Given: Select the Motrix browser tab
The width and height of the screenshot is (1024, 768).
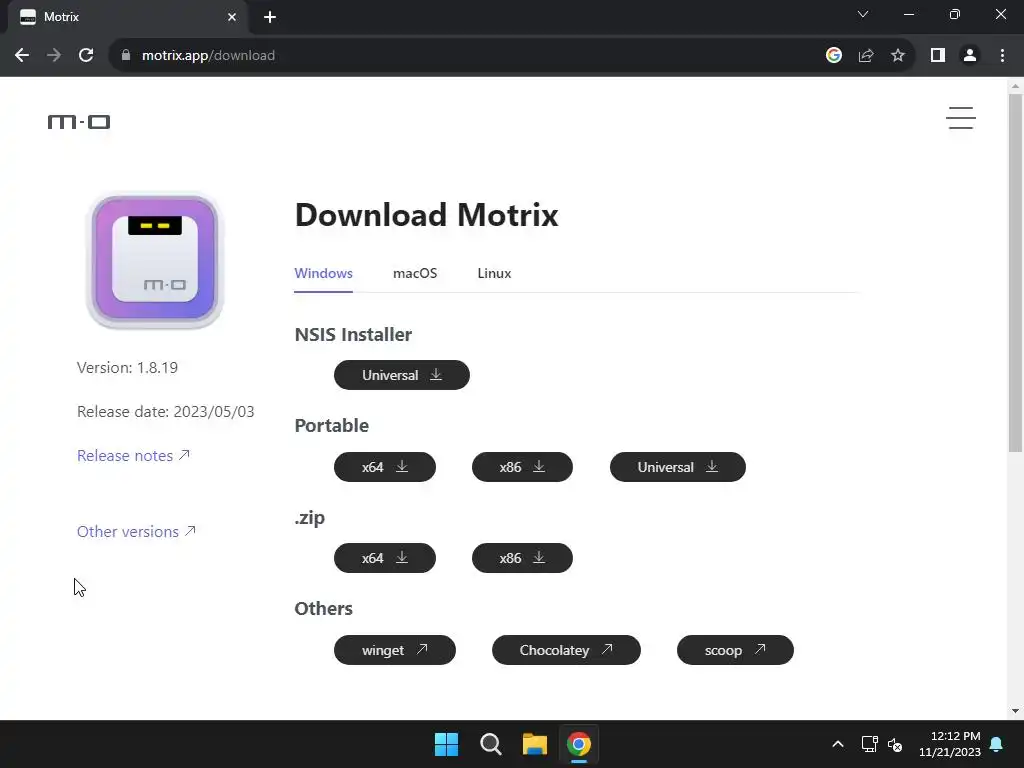Looking at the screenshot, I should (127, 17).
